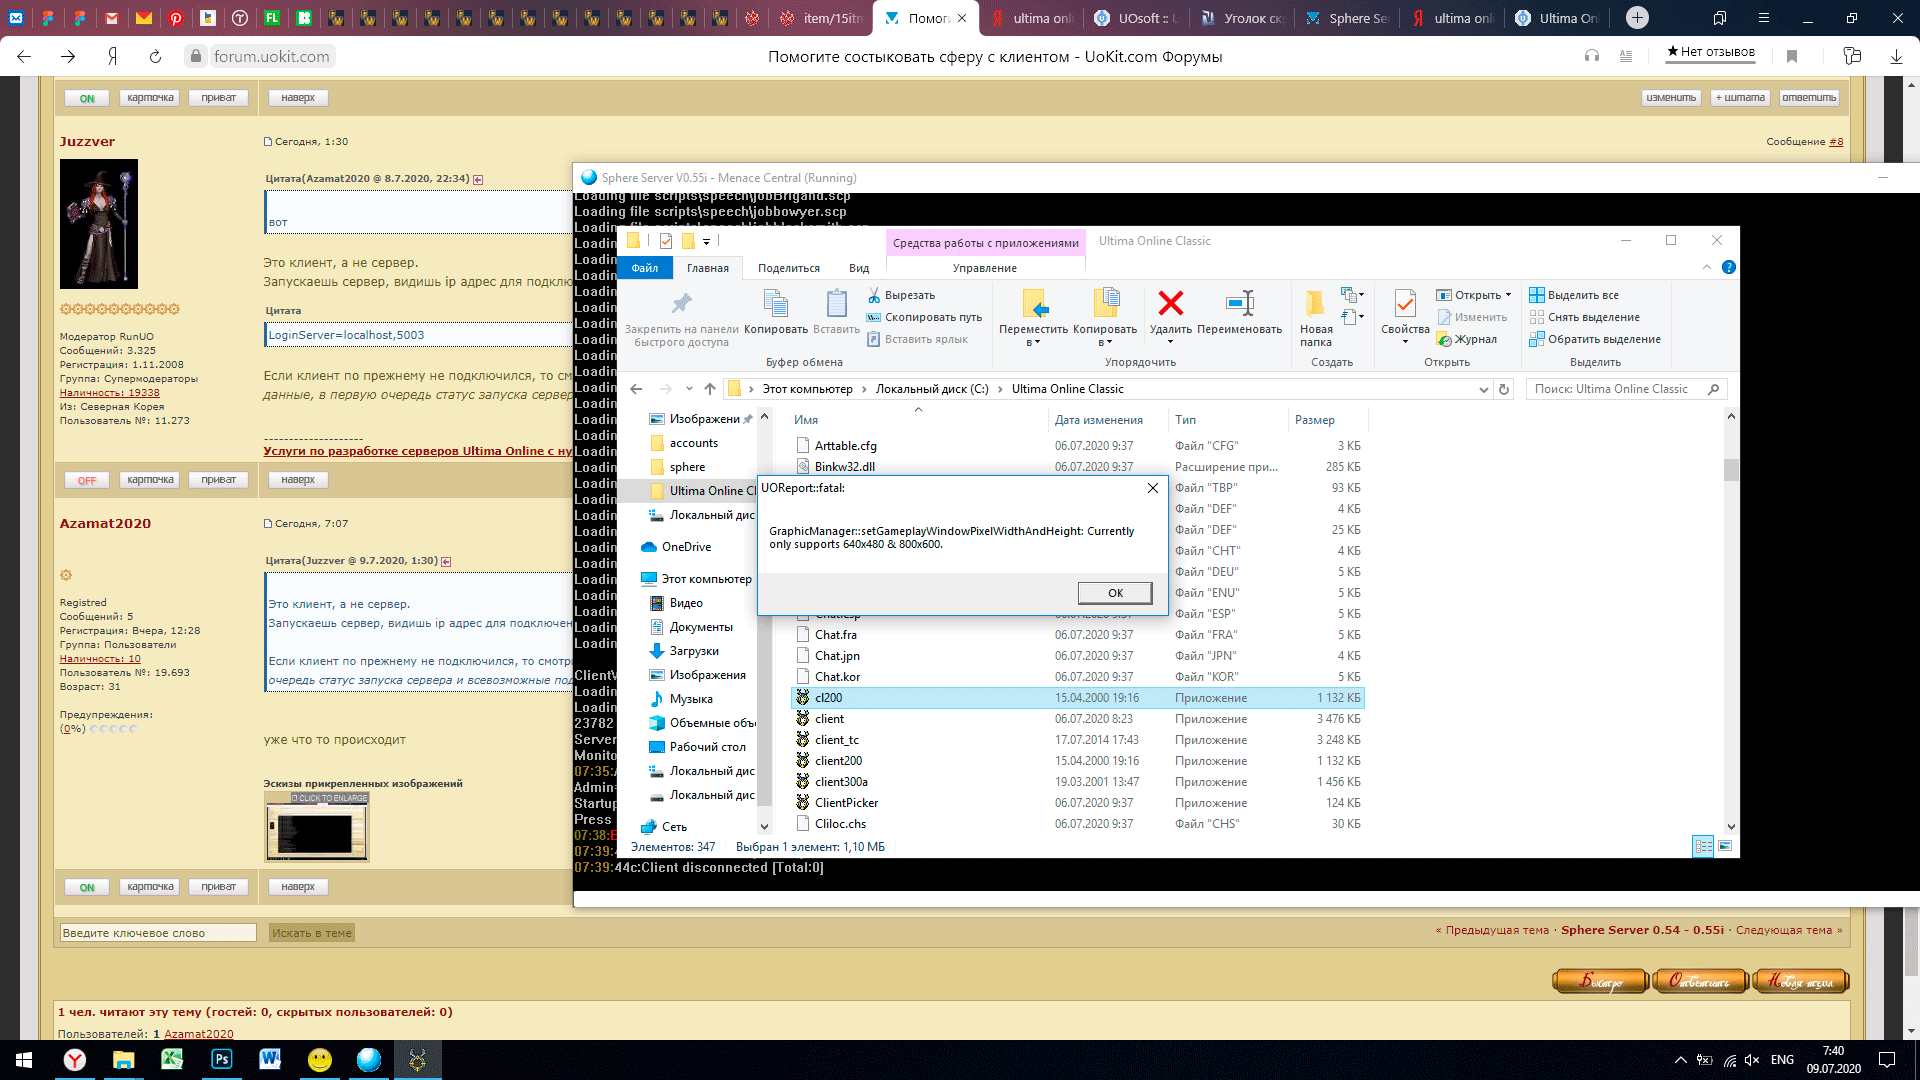Click the red Delete (Удалить) icon
The height and width of the screenshot is (1080, 1920).
[x=1170, y=304]
